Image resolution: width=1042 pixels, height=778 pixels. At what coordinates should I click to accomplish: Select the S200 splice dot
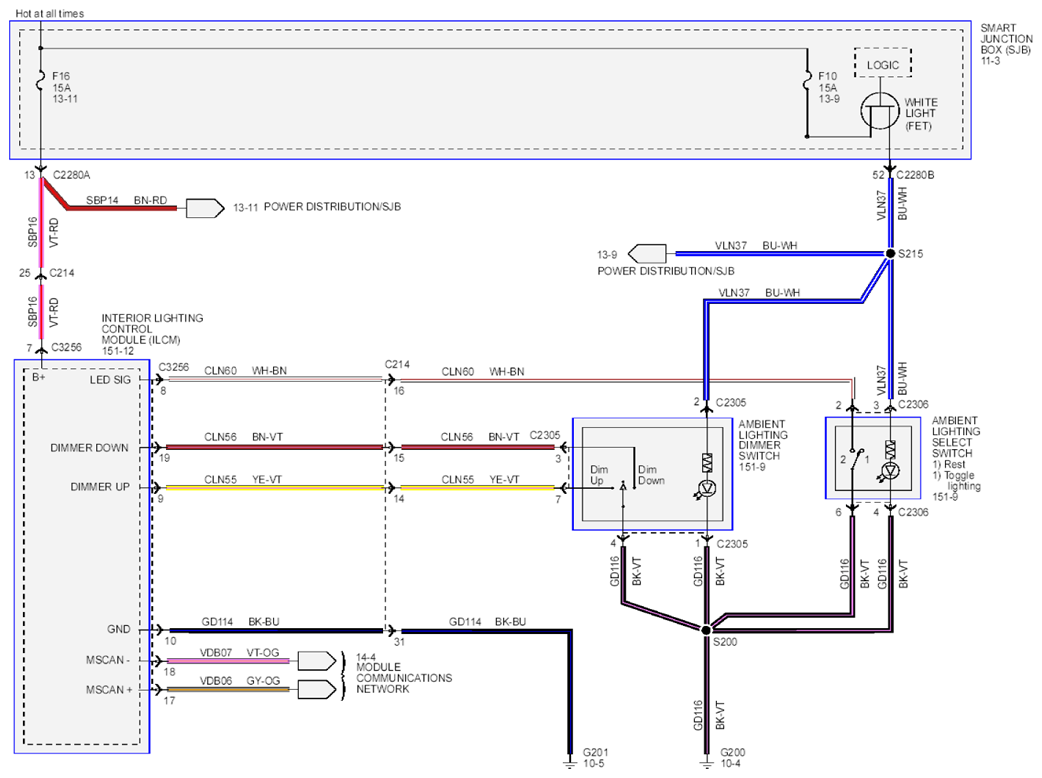click(x=706, y=629)
